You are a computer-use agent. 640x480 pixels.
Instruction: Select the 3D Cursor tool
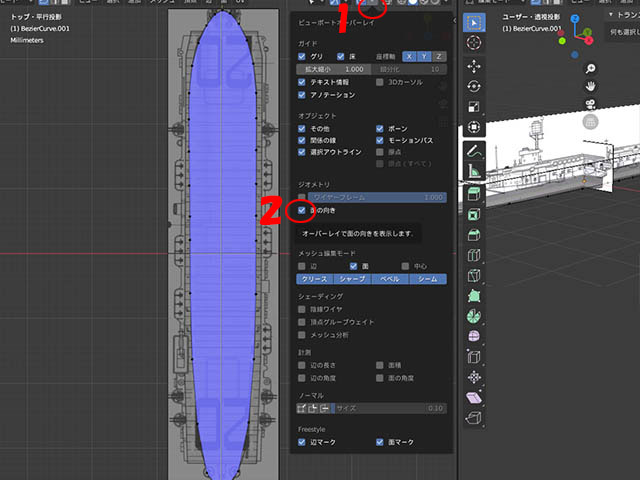[474, 43]
